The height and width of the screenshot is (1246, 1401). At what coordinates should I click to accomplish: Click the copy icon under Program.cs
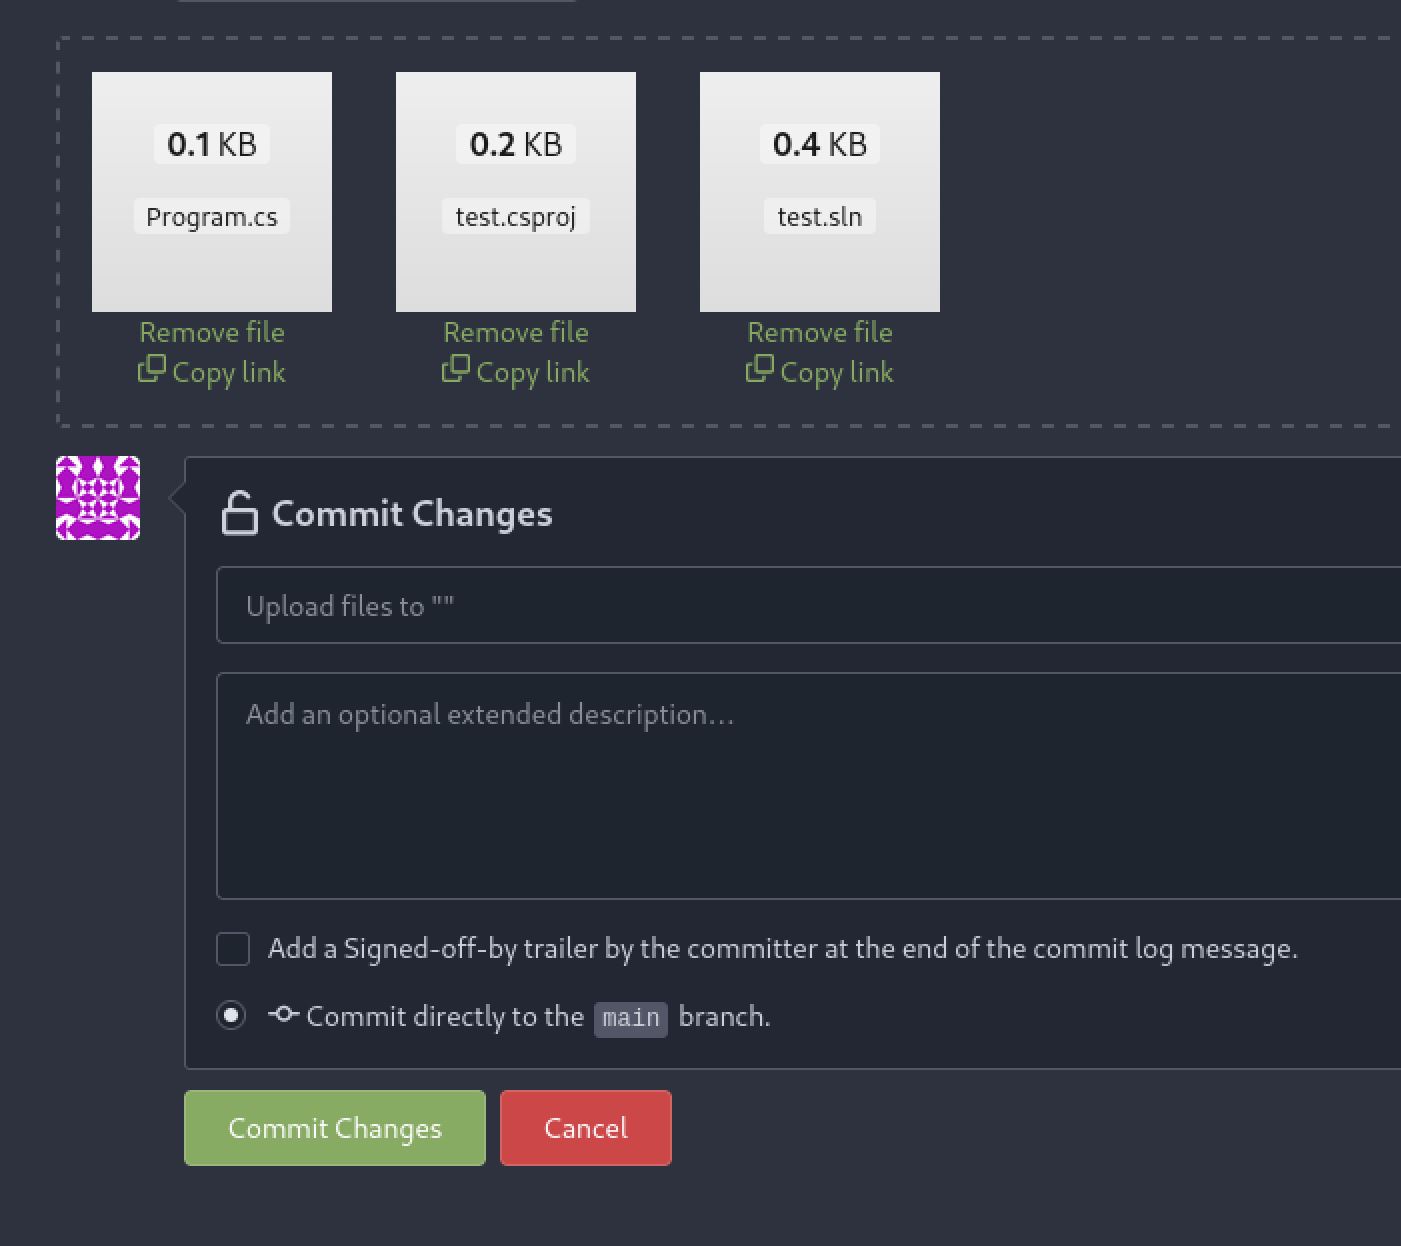pyautogui.click(x=152, y=370)
